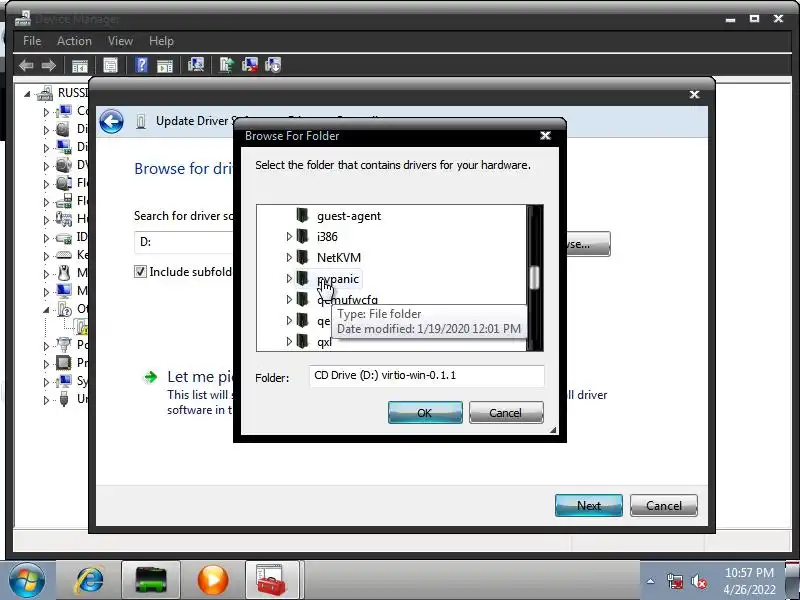The width and height of the screenshot is (800, 600).
Task: Toggle the action pane icon beside Help icon
Action: [x=165, y=65]
